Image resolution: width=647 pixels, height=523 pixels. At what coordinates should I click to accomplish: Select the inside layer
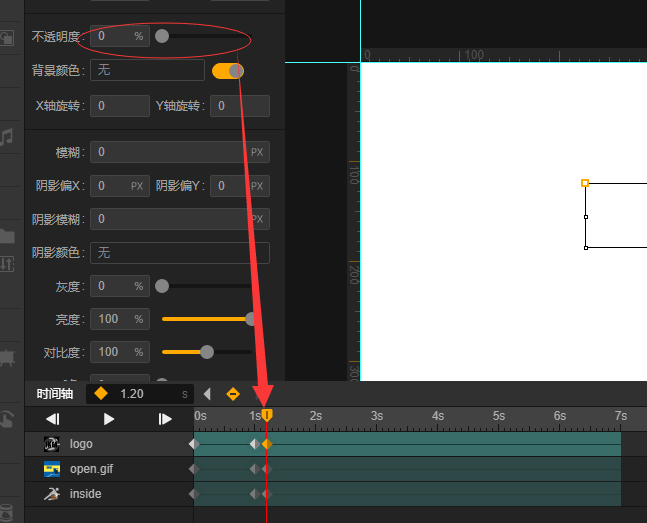tap(109, 494)
